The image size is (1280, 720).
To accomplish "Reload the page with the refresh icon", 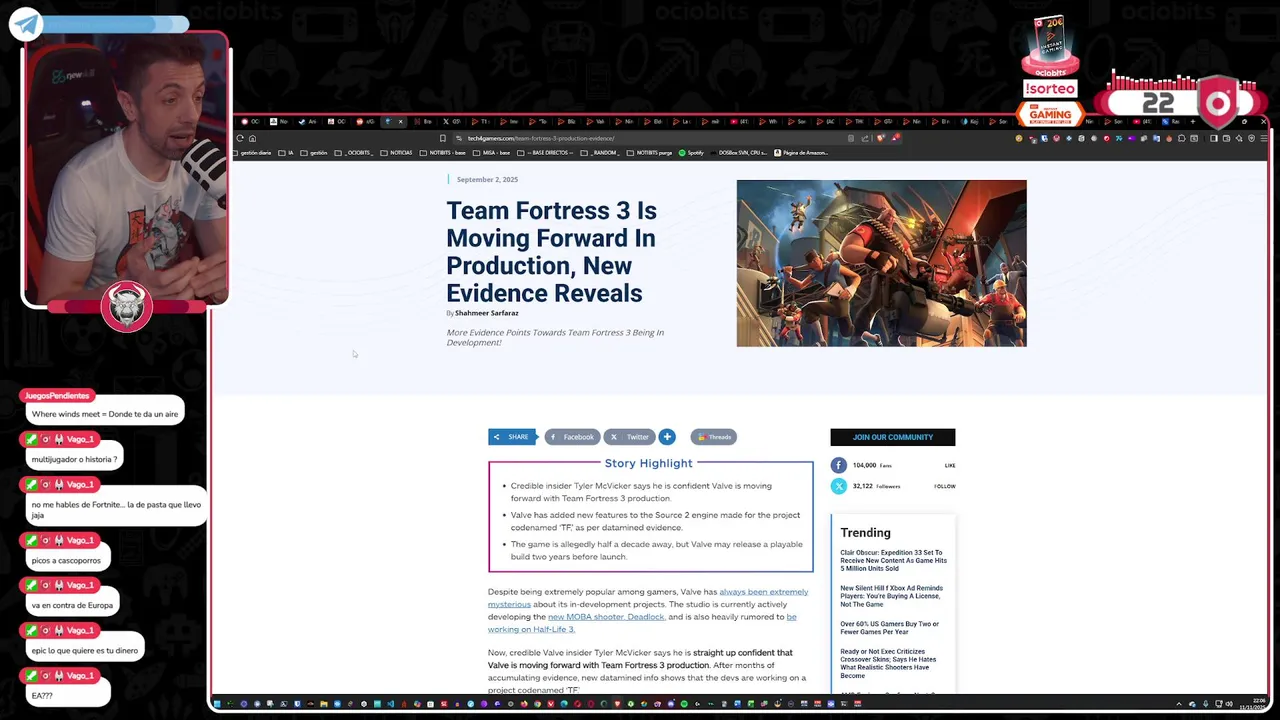I will click(x=240, y=138).
